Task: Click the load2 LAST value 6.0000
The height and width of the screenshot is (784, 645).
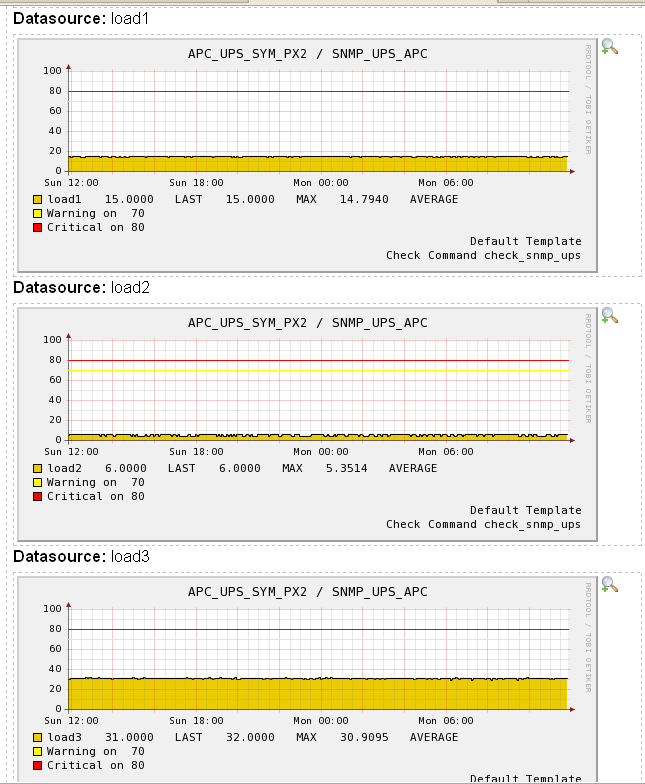Action: (126, 468)
